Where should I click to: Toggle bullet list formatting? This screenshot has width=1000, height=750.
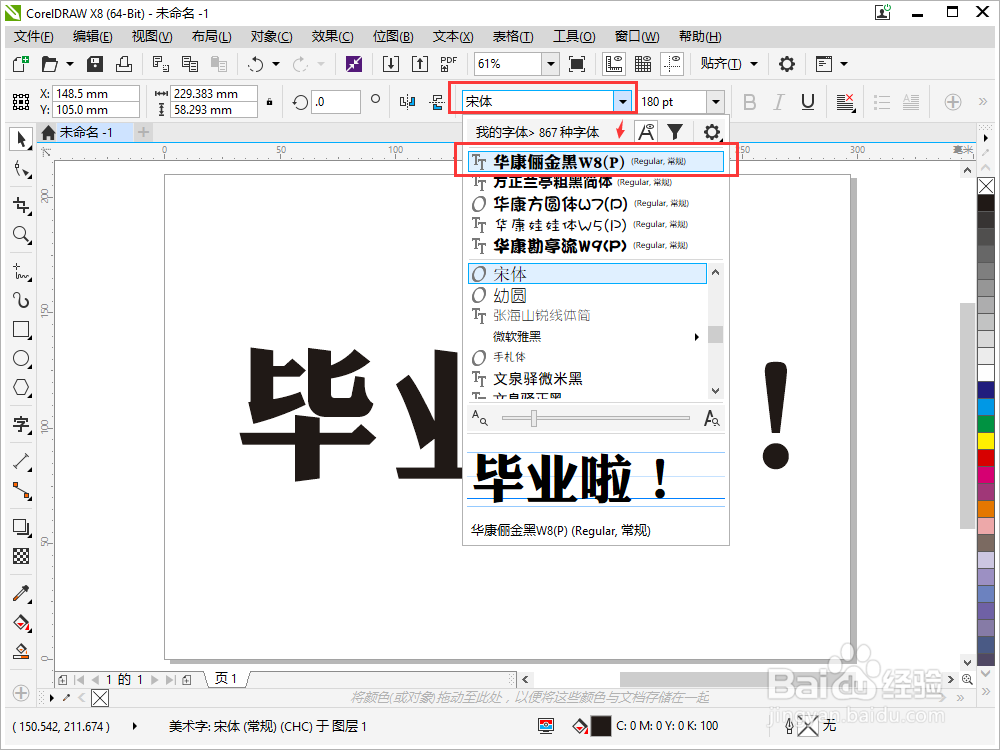click(882, 102)
